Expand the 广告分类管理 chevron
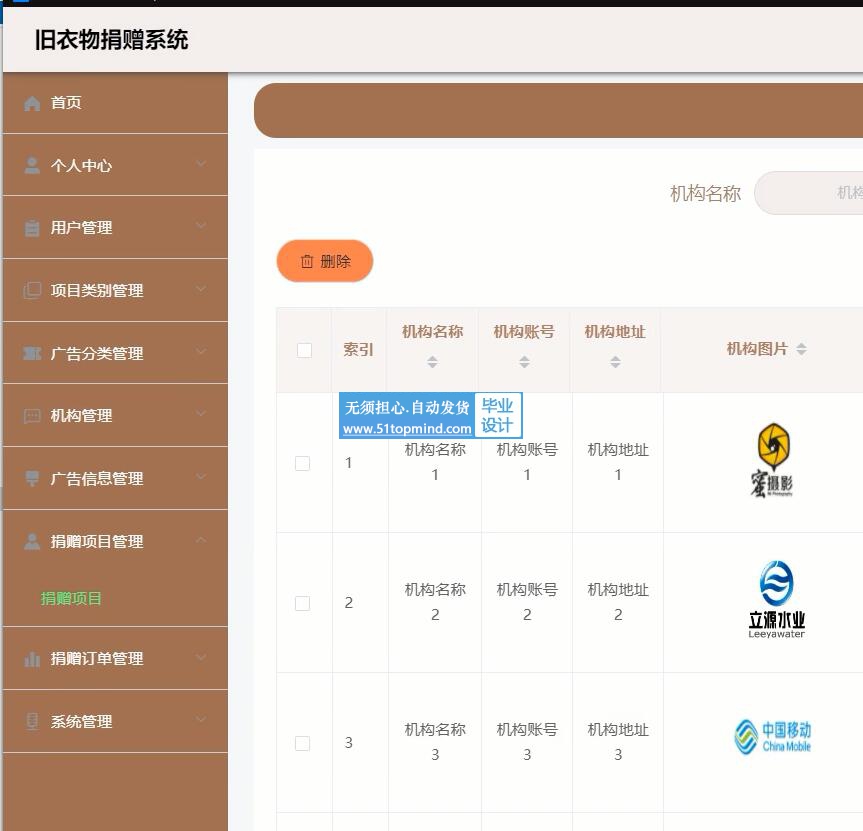The image size is (863, 831). pos(201,351)
